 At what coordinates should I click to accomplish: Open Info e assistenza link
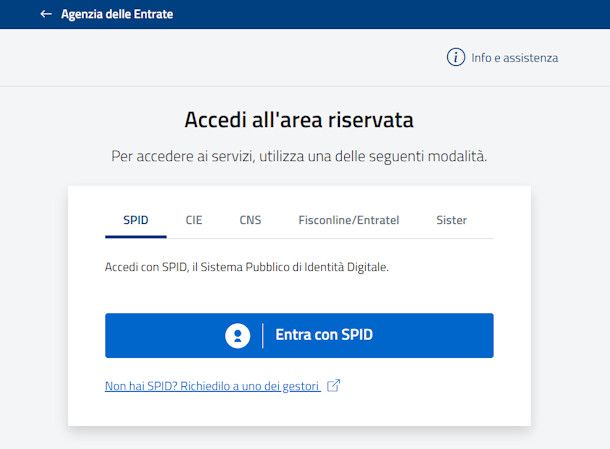point(515,58)
